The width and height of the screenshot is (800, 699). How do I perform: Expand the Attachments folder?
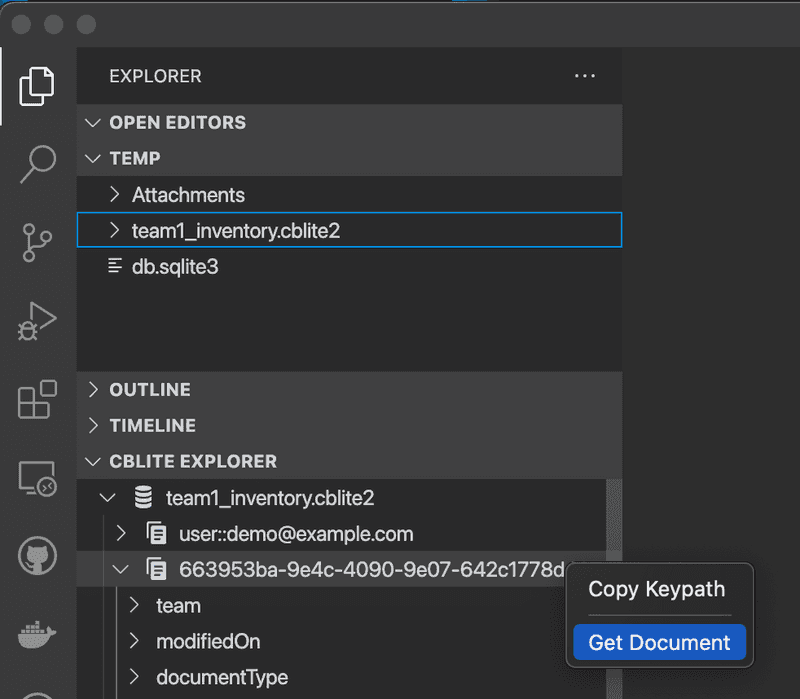(115, 194)
